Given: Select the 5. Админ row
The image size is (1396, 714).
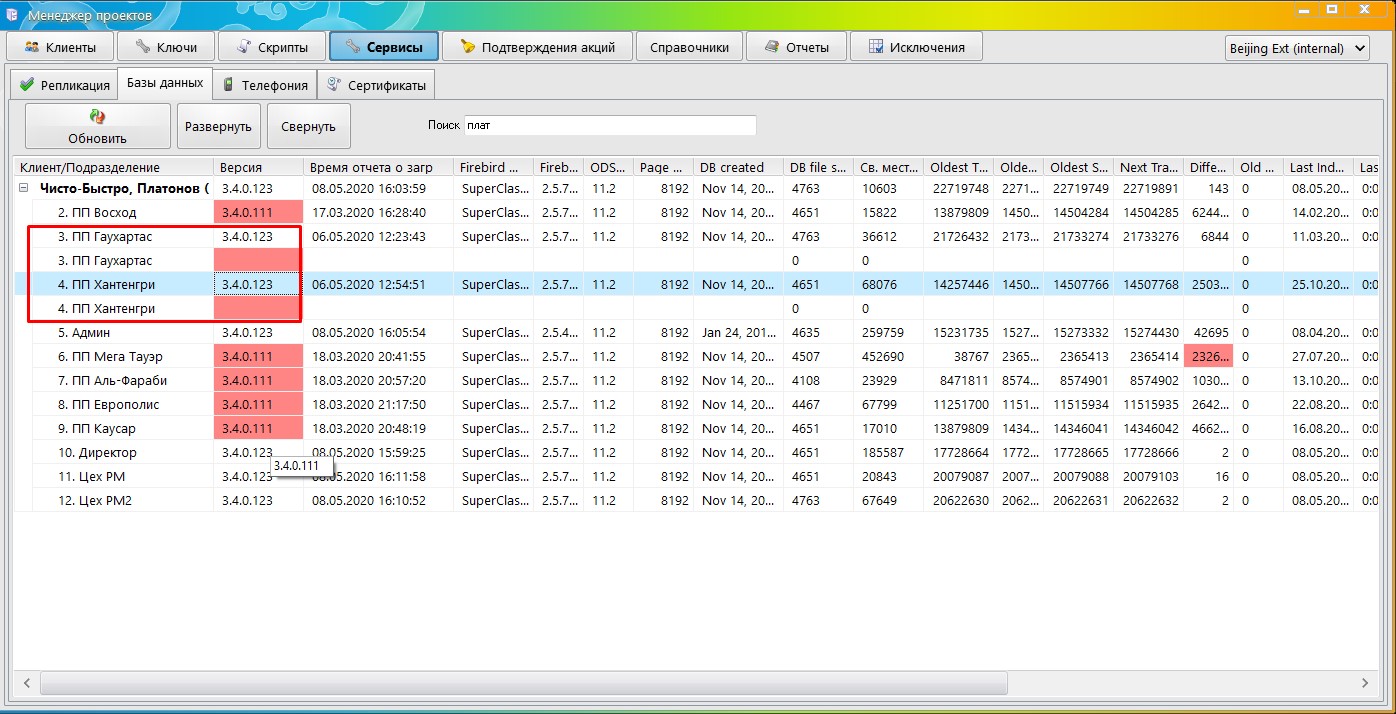Looking at the screenshot, I should click(696, 332).
